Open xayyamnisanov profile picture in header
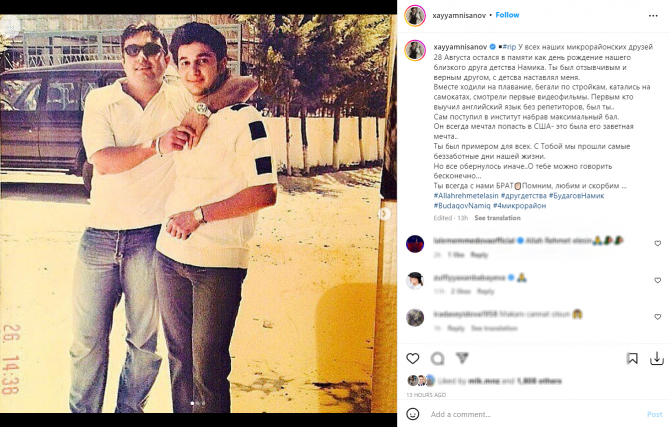 pyautogui.click(x=415, y=16)
